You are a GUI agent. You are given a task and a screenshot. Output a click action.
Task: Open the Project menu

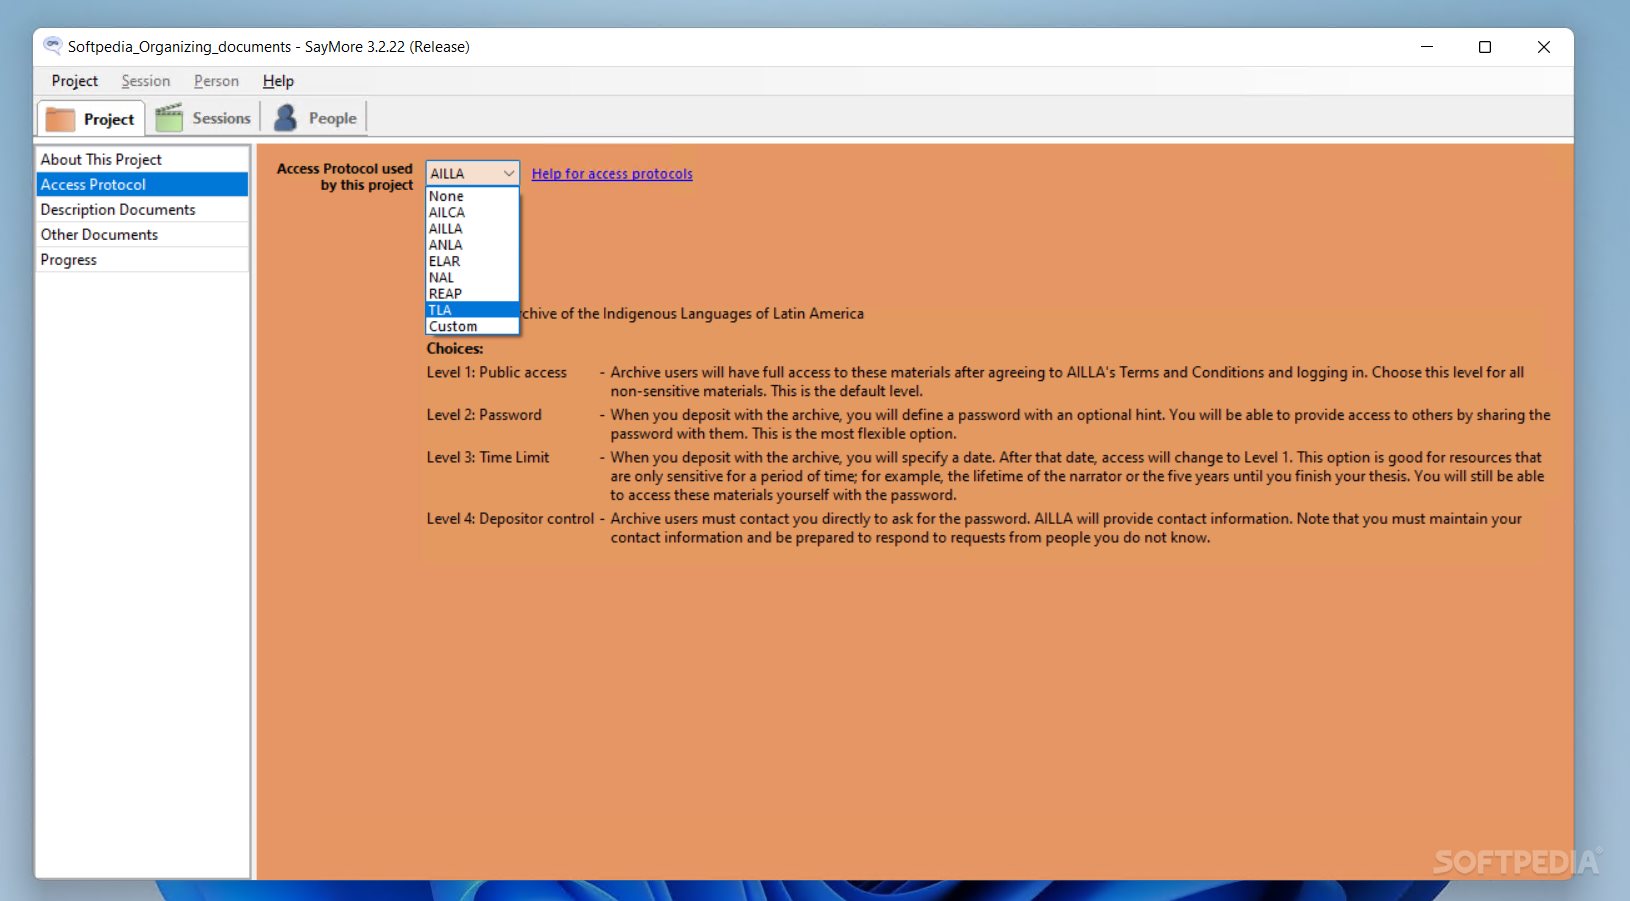pyautogui.click(x=75, y=81)
